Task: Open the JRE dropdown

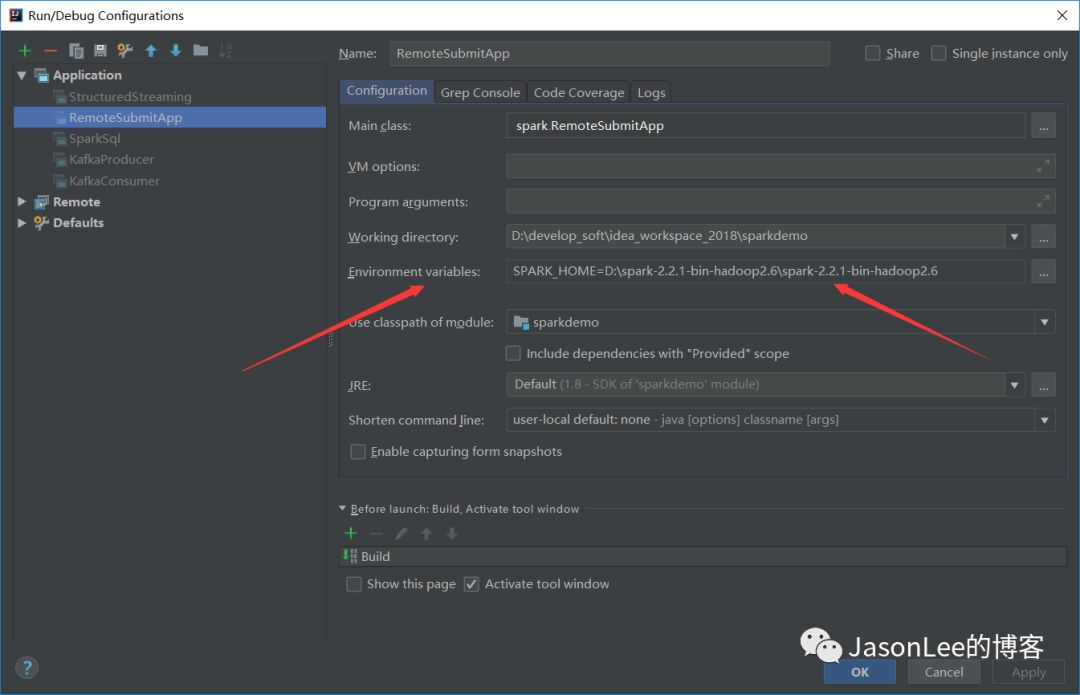Action: coord(1014,384)
